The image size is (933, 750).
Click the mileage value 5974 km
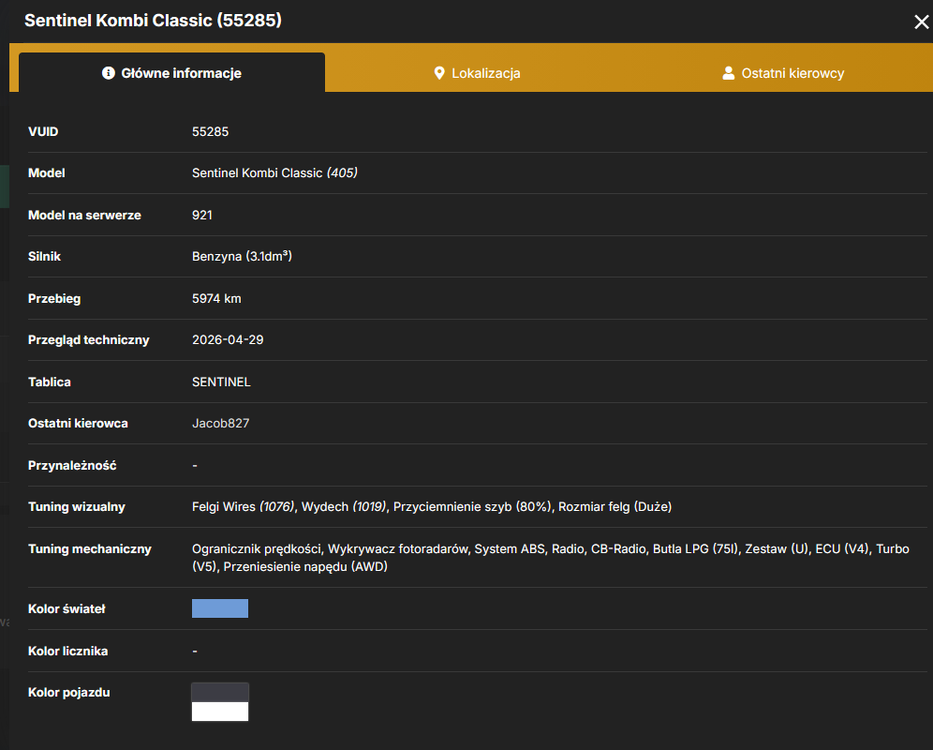click(217, 298)
